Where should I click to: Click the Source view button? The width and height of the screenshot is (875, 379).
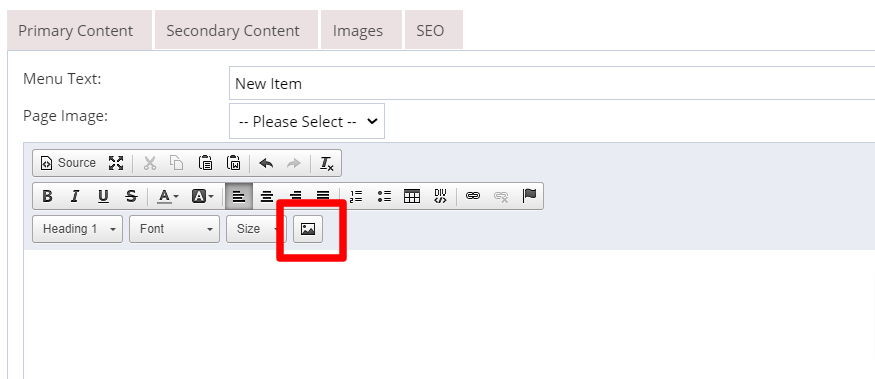click(x=68, y=163)
